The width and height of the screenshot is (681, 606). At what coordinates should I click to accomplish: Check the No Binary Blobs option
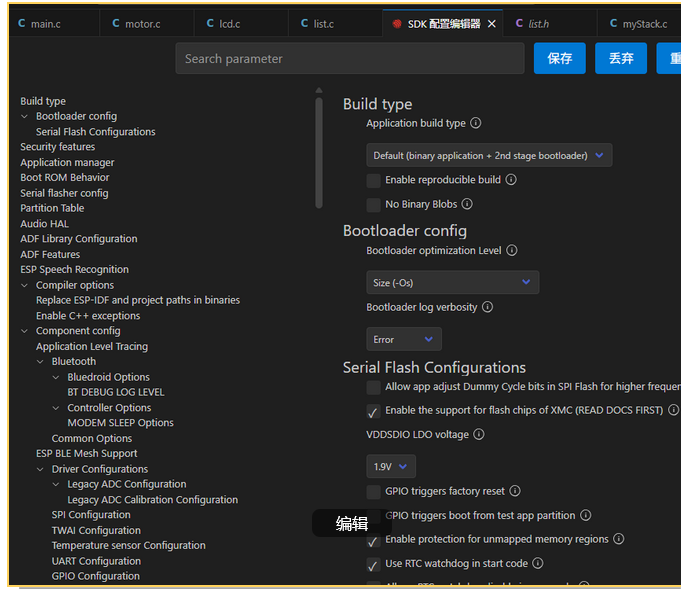(374, 205)
